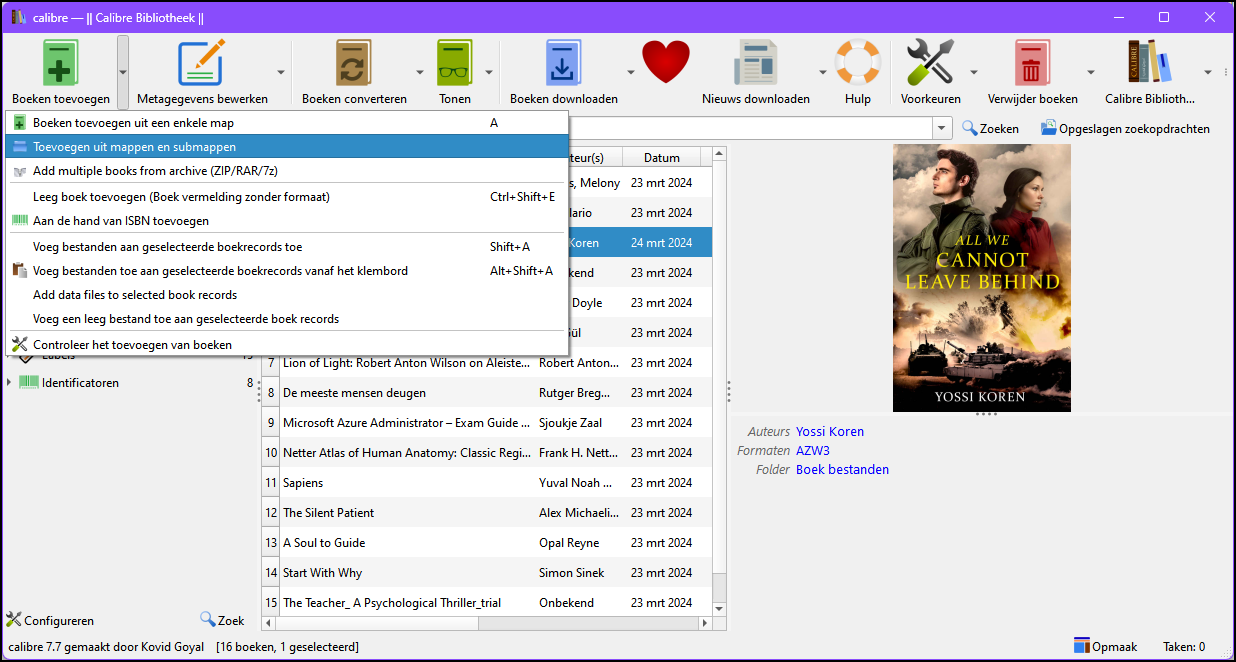Viewport: 1236px width, 662px height.
Task: Click the Calibre Bibliotheek bookshelf icon
Action: pyautogui.click(x=1150, y=71)
